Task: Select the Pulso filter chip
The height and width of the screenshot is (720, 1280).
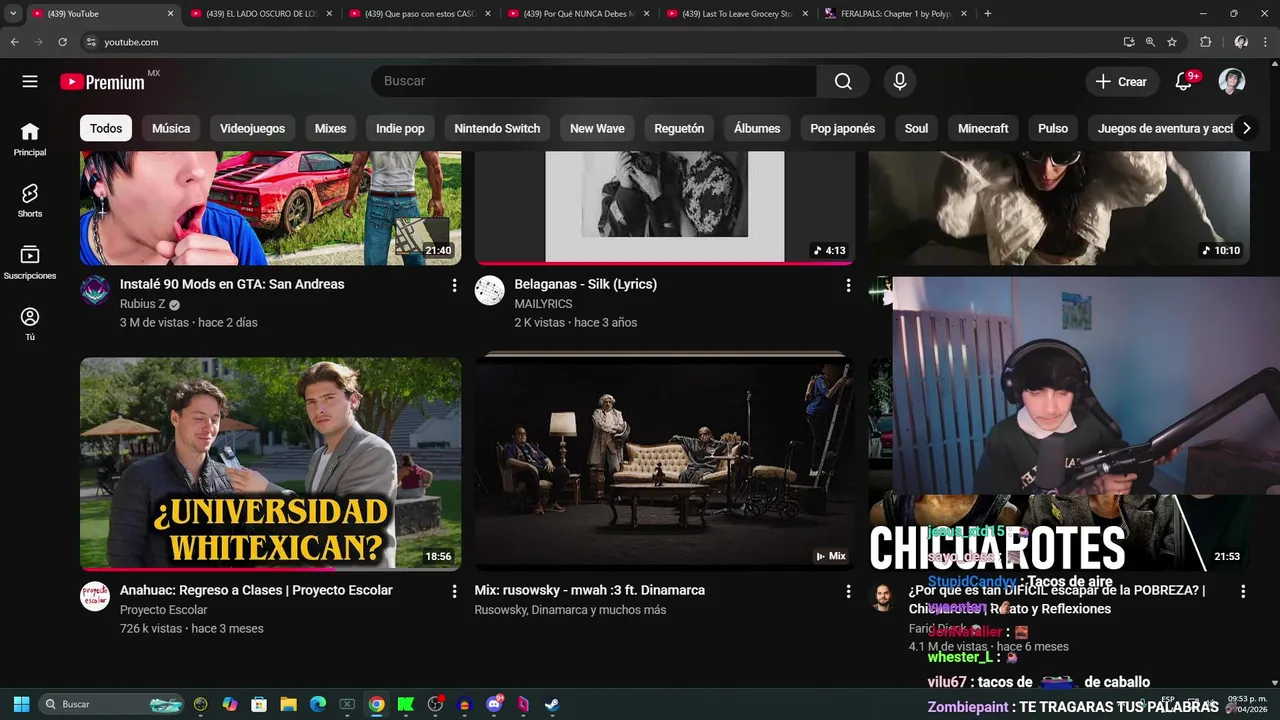Action: [1053, 128]
